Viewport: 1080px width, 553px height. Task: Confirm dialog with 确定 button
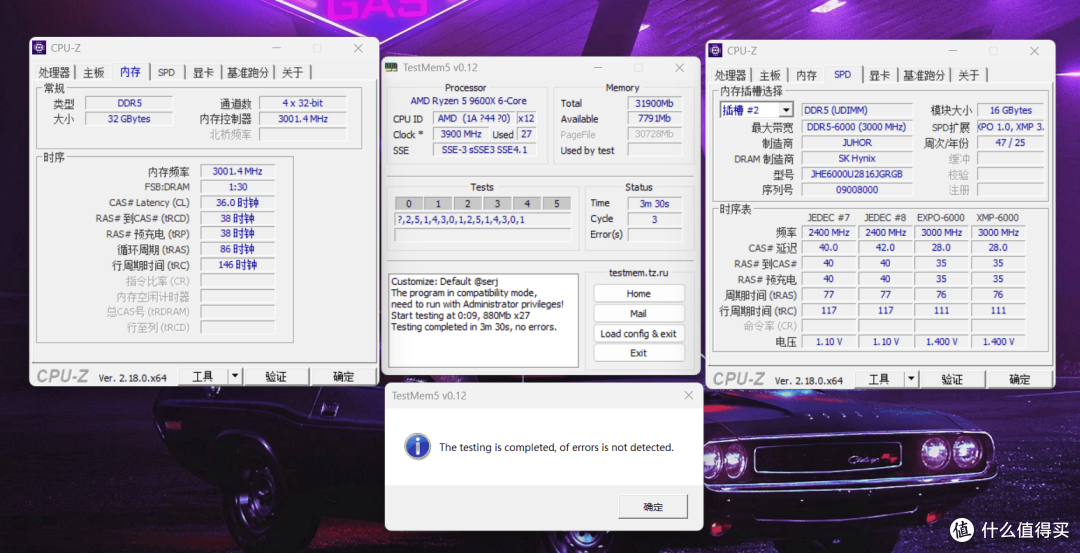(x=653, y=507)
